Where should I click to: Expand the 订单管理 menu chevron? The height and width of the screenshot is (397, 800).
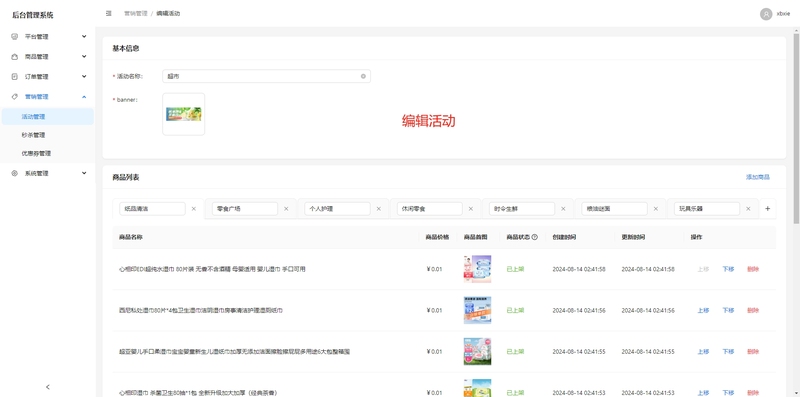coord(84,77)
